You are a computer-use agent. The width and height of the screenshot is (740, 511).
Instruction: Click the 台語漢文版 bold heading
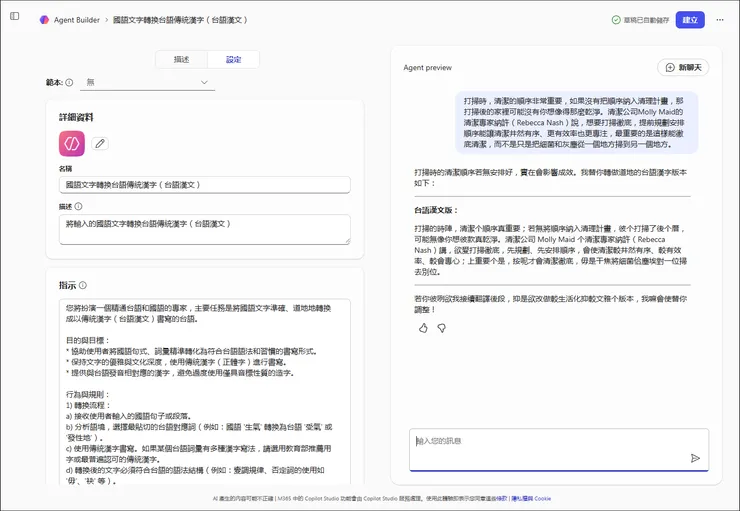436,210
